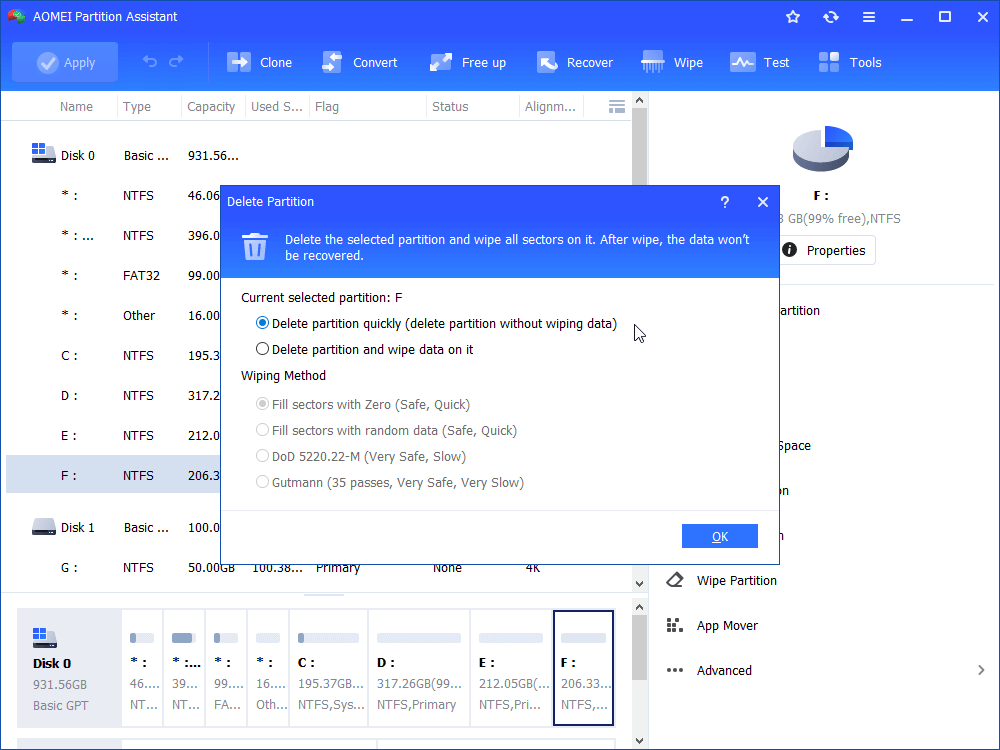1000x750 pixels.
Task: Choose Fill sectors with Zero wiping method
Action: pos(362,404)
